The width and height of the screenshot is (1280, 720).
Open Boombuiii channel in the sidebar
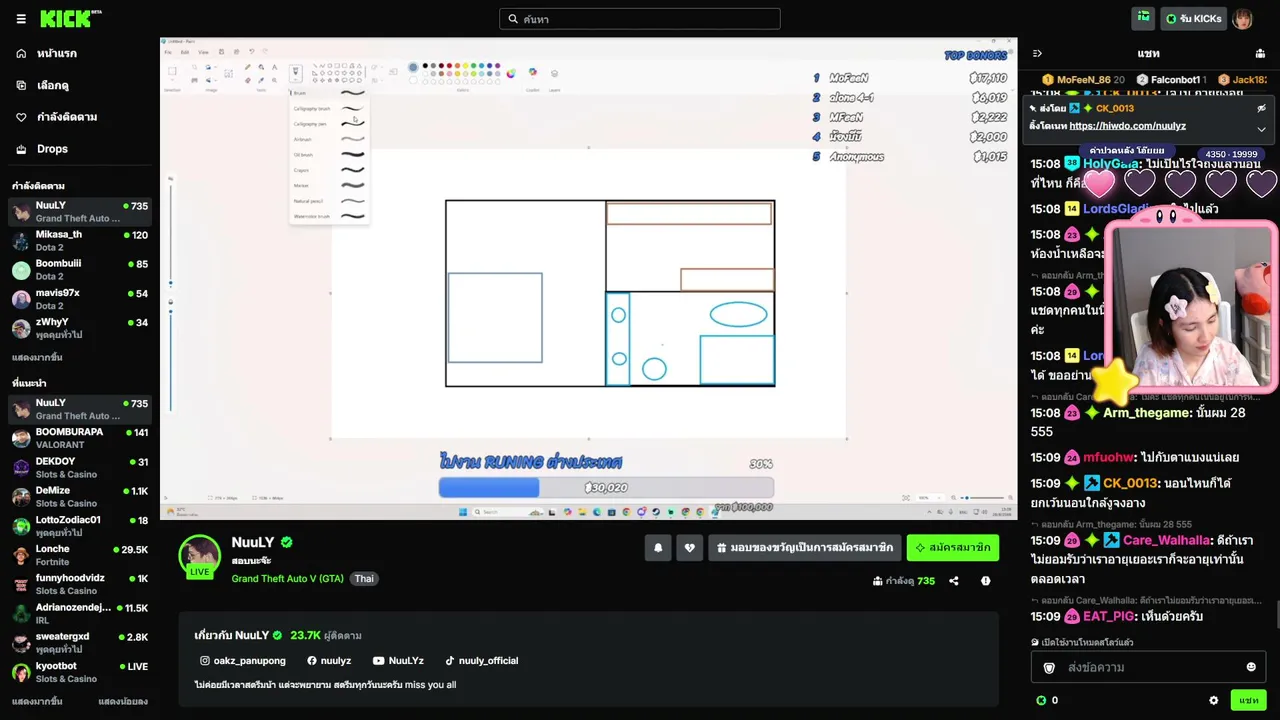[80, 270]
